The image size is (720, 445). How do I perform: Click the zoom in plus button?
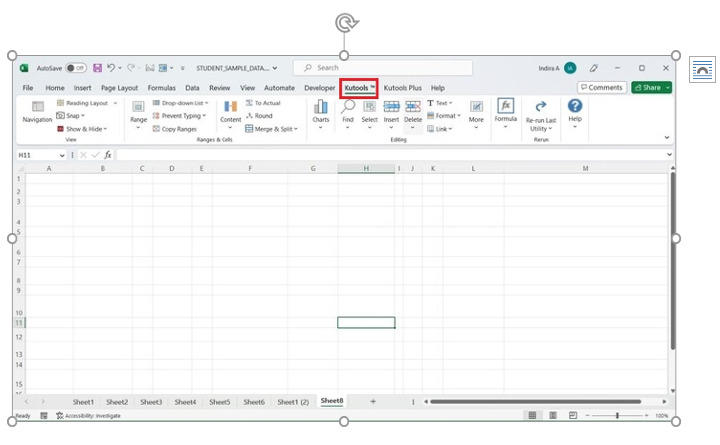click(646, 416)
